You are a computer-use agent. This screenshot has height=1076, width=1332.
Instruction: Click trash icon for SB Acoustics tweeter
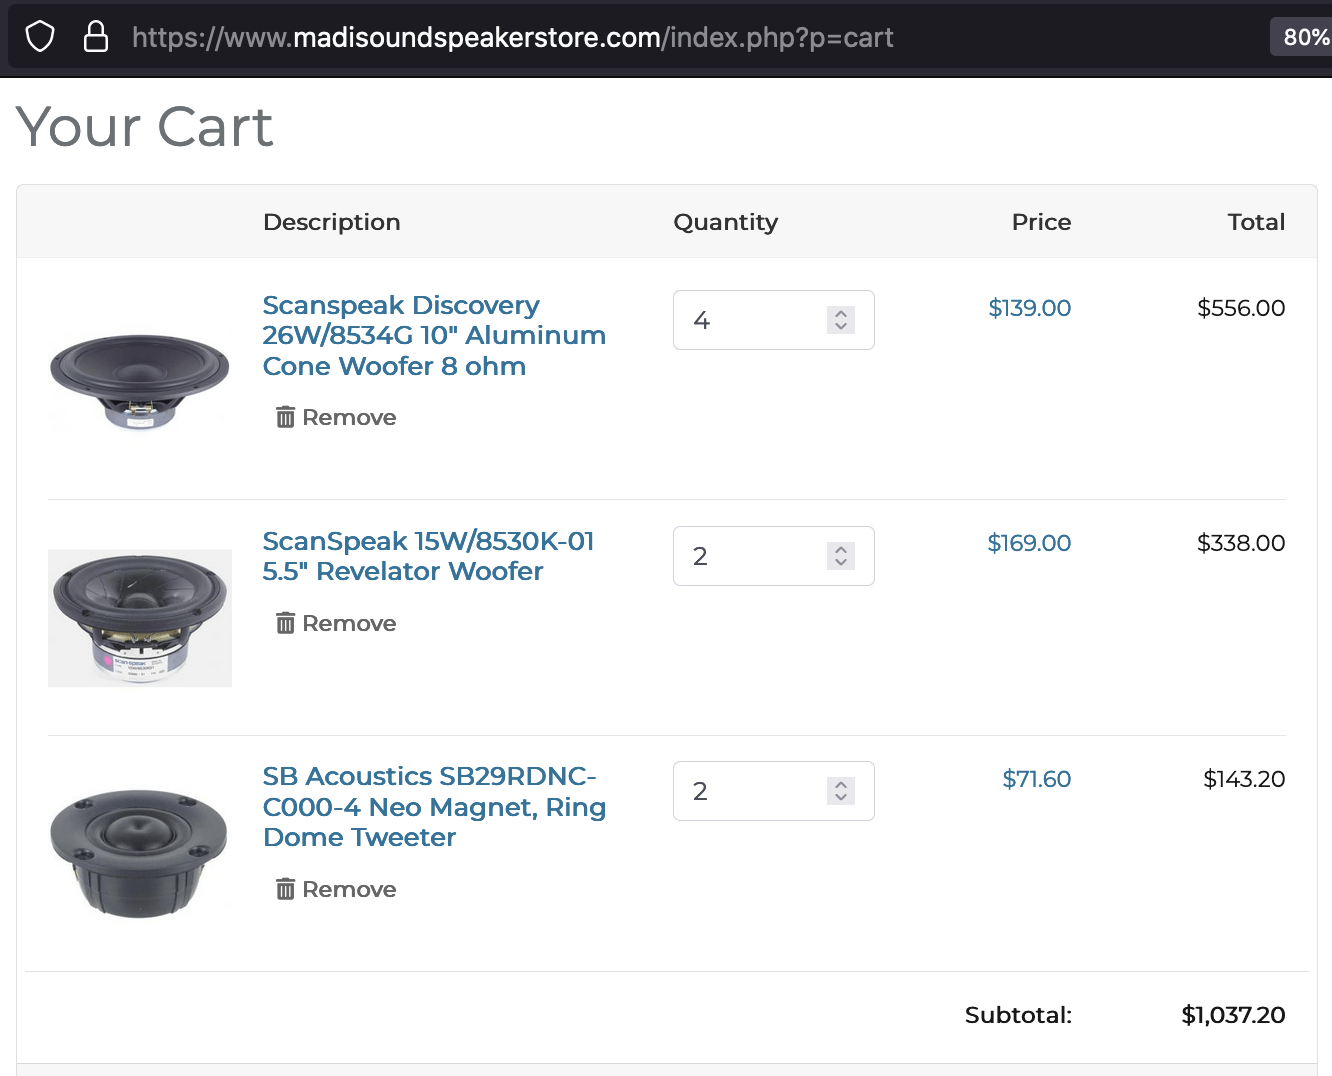pyautogui.click(x=286, y=889)
